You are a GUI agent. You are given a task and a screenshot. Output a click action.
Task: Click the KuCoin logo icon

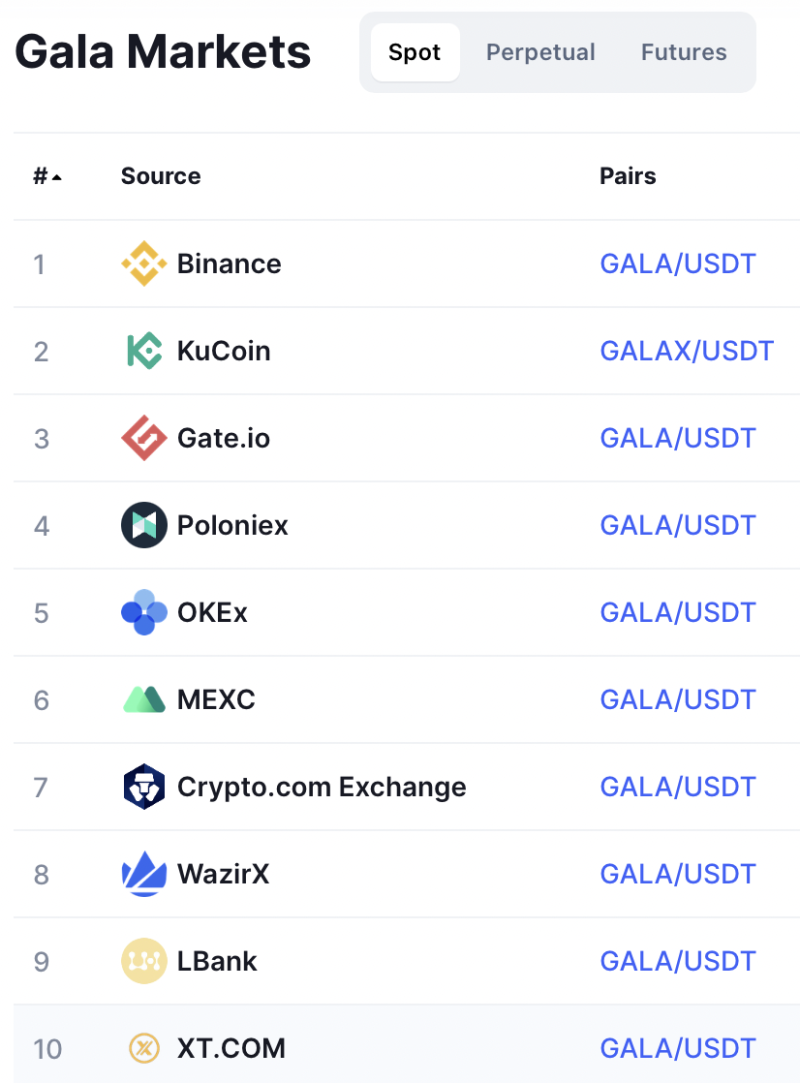point(144,351)
